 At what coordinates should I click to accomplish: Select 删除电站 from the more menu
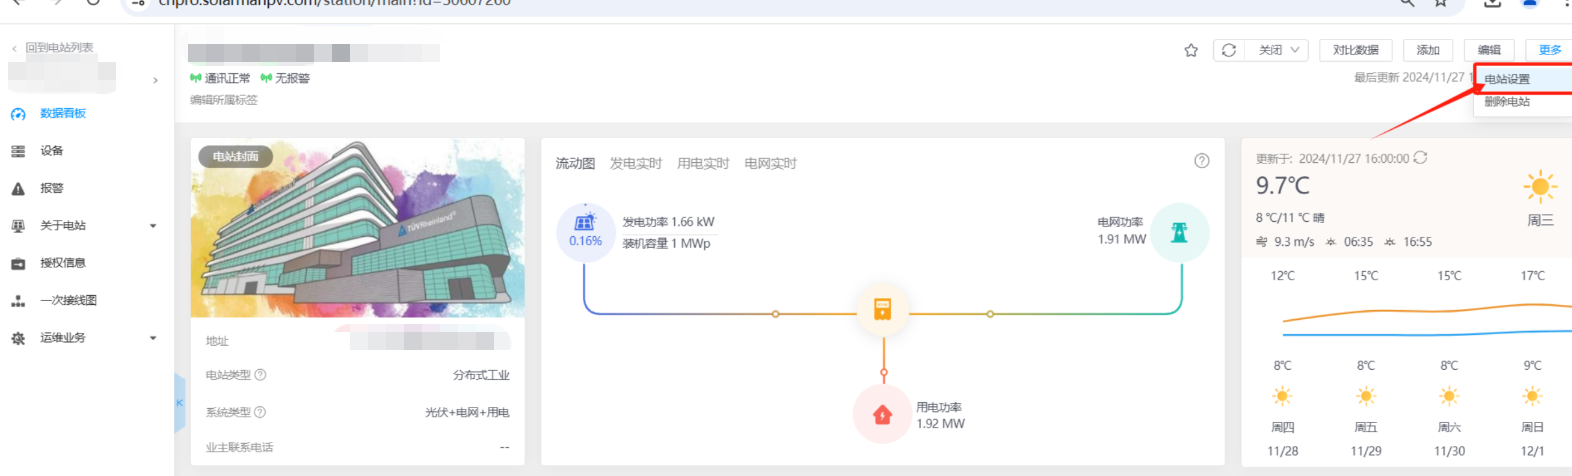(x=1507, y=102)
